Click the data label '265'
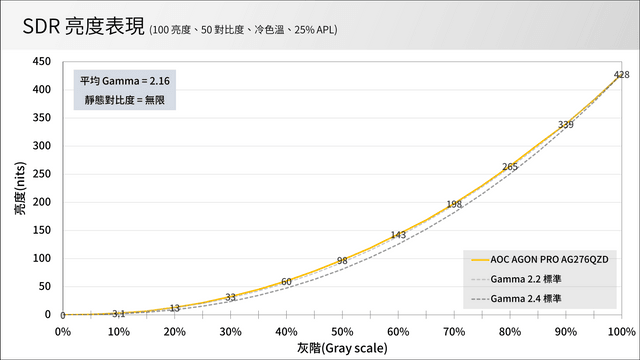Viewport: 640px width, 360px height. pos(510,167)
